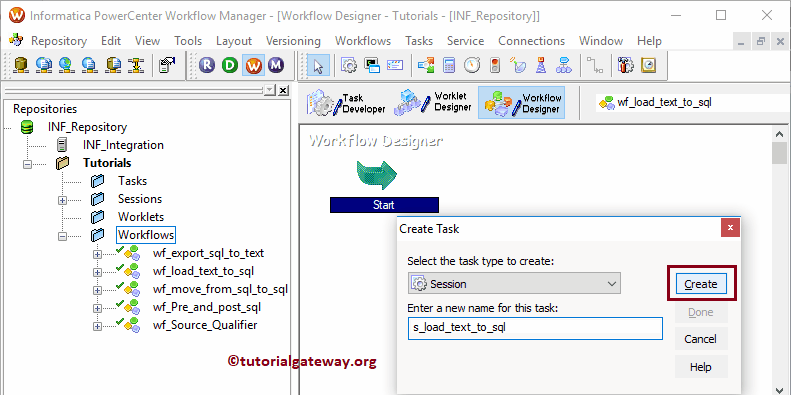Click the Help button in Create Task

click(701, 367)
